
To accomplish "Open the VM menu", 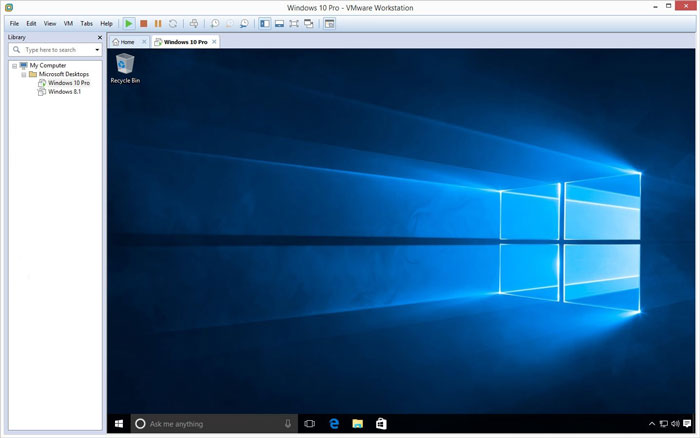I will (68, 23).
